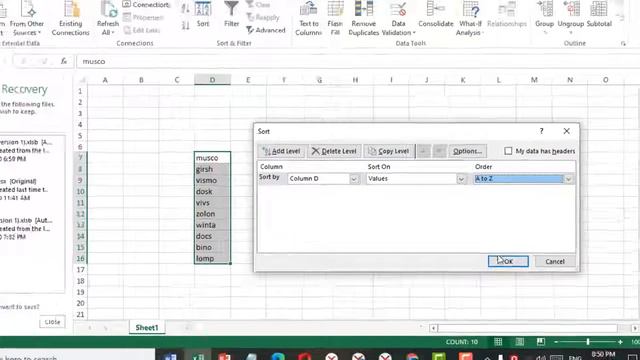Select column D header

click(x=212, y=80)
